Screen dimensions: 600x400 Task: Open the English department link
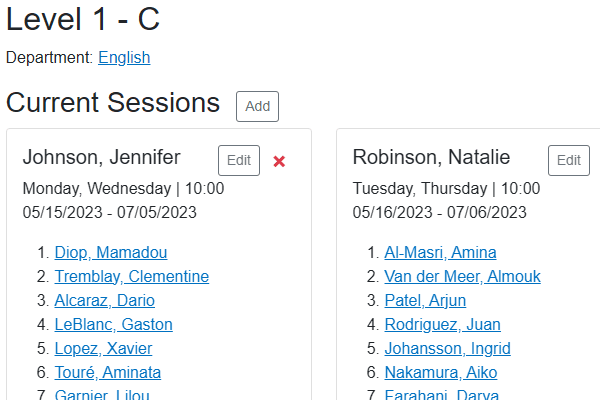[x=124, y=57]
